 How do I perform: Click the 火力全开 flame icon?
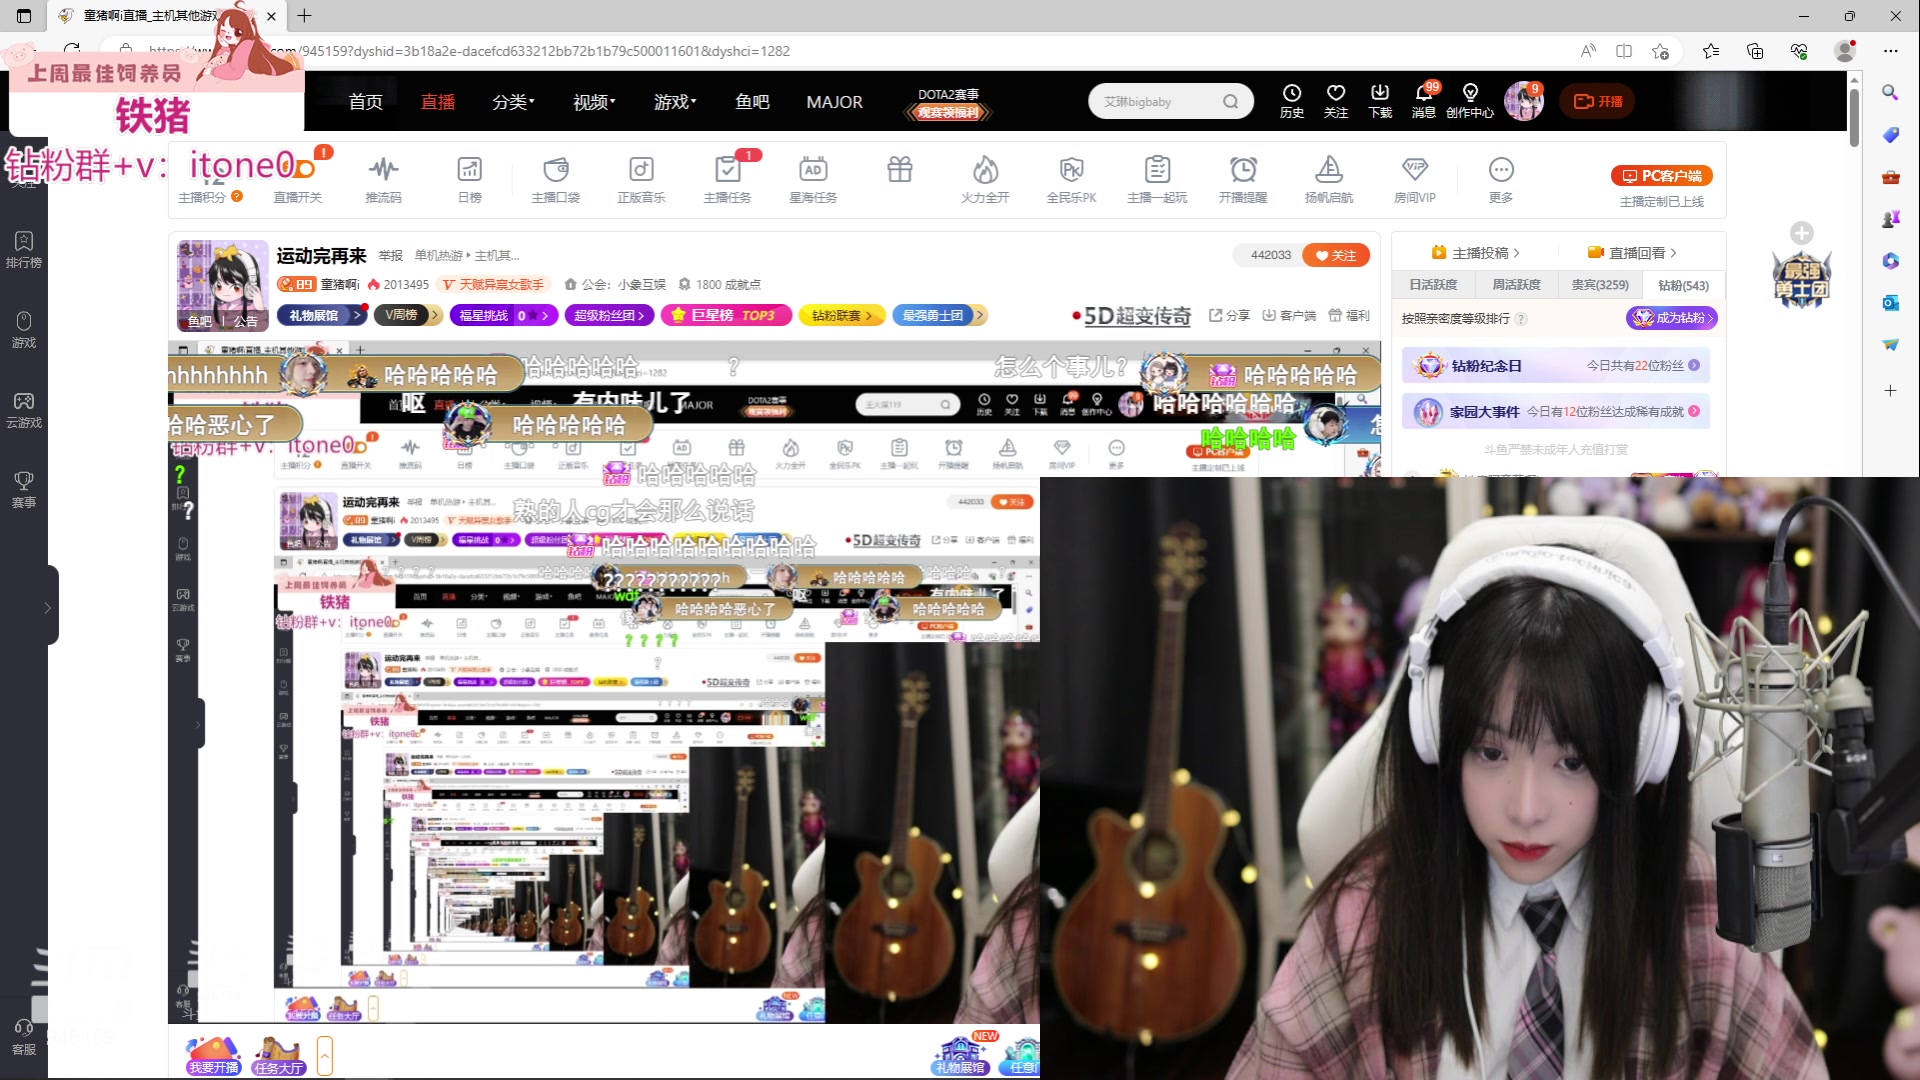[x=985, y=170]
